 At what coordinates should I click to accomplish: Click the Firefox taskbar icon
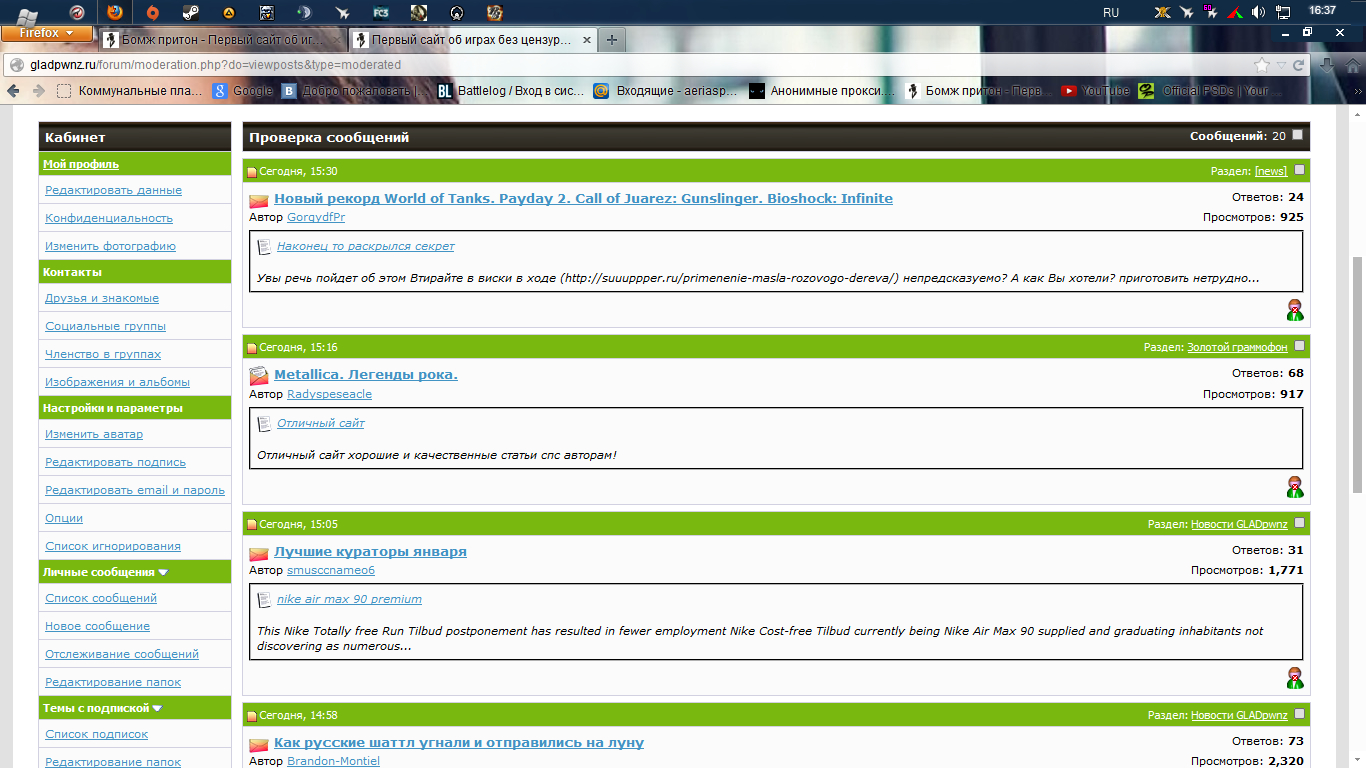(x=114, y=13)
